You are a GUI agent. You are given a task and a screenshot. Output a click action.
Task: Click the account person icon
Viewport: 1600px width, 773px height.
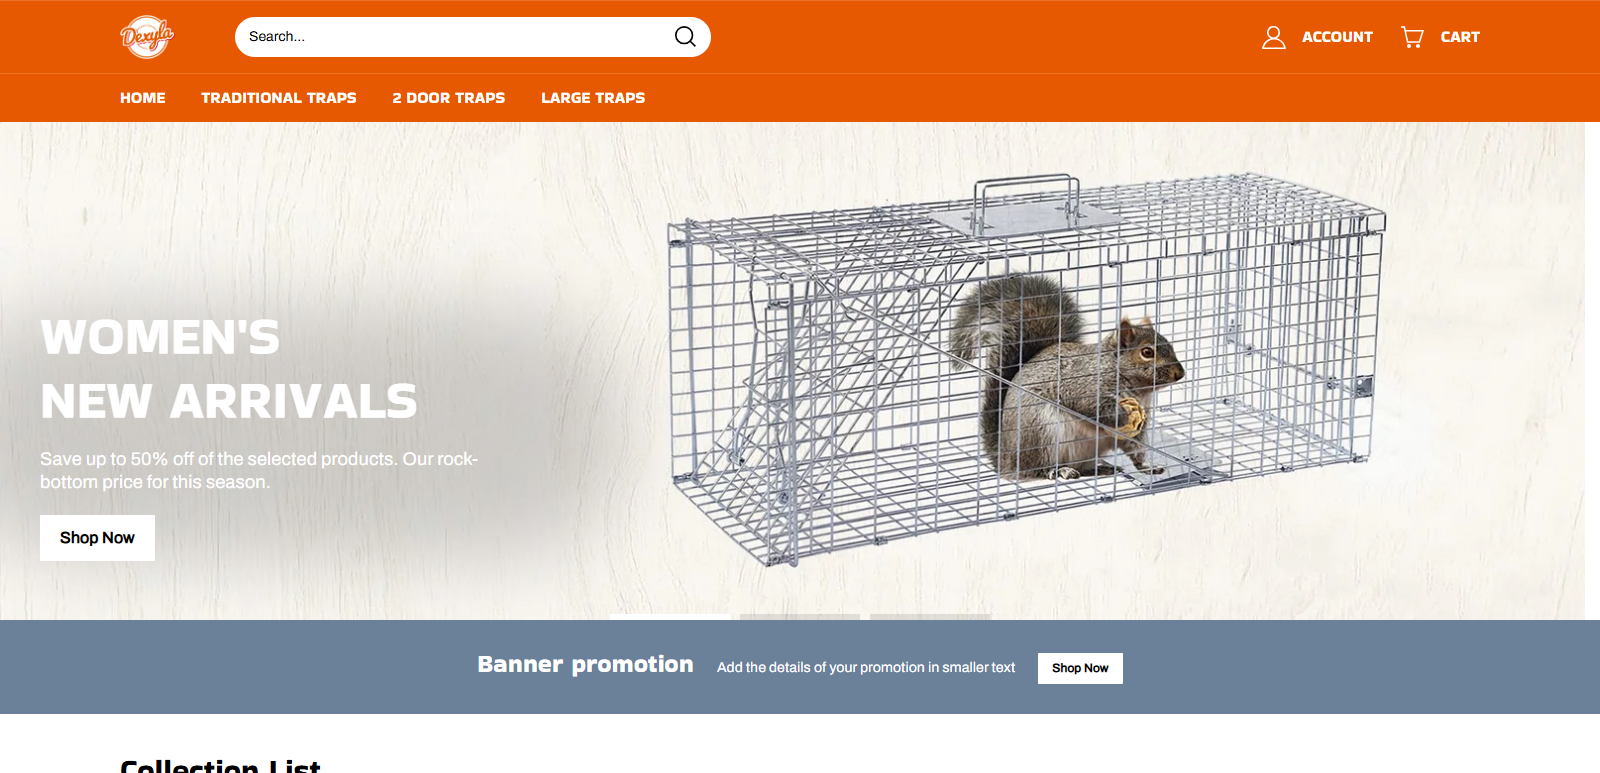(1273, 37)
